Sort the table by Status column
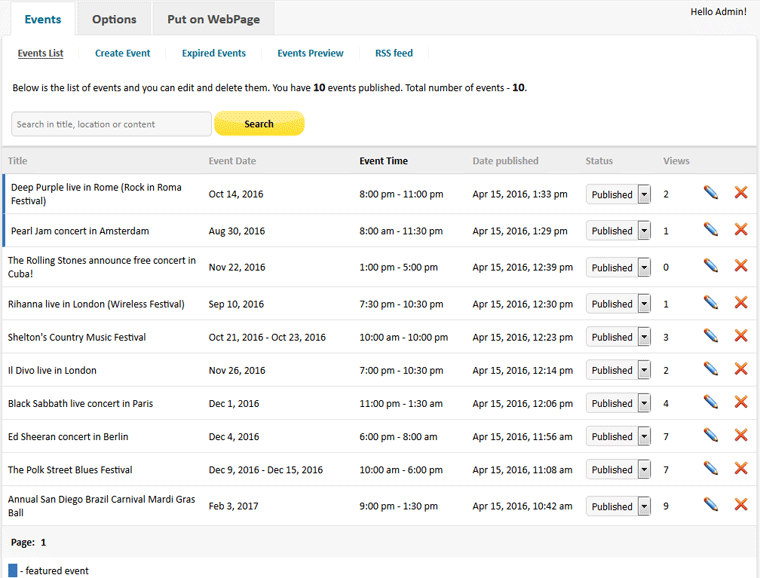 point(599,161)
